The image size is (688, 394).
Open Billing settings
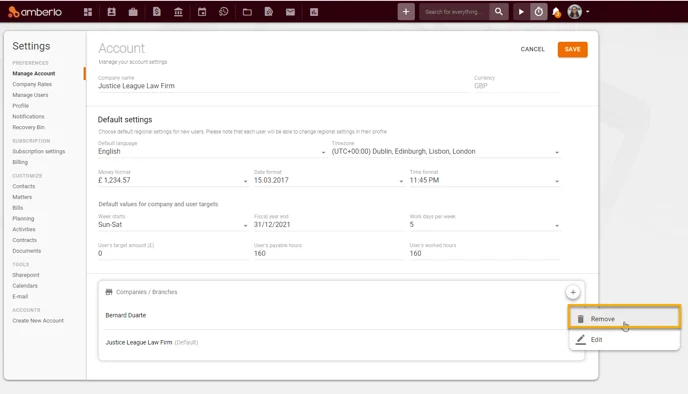point(20,162)
